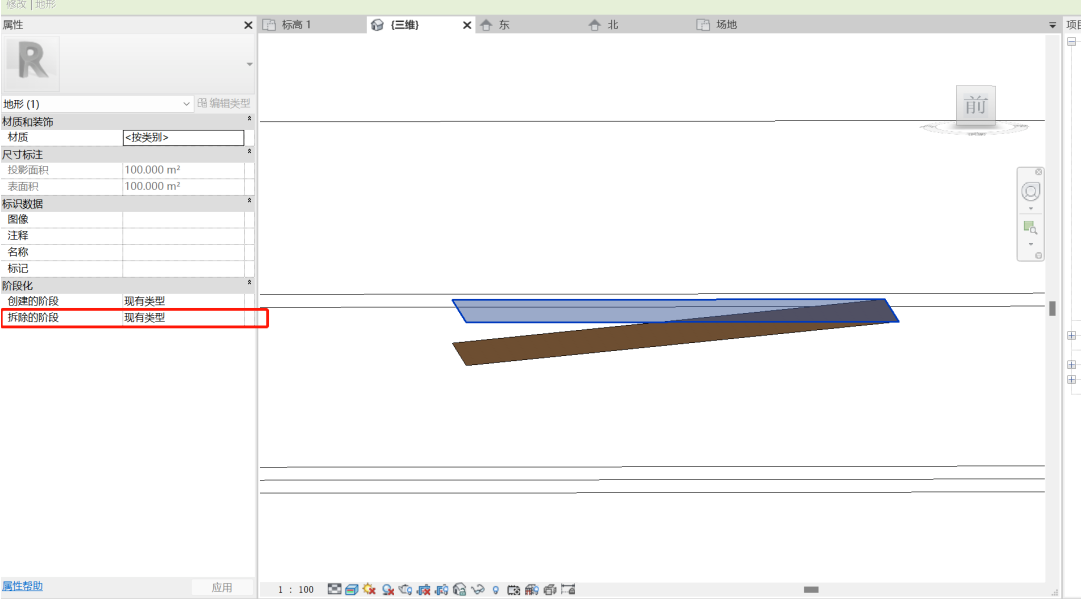The width and height of the screenshot is (1087, 600).
Task: Click the 编辑类型 button
Action: (224, 103)
